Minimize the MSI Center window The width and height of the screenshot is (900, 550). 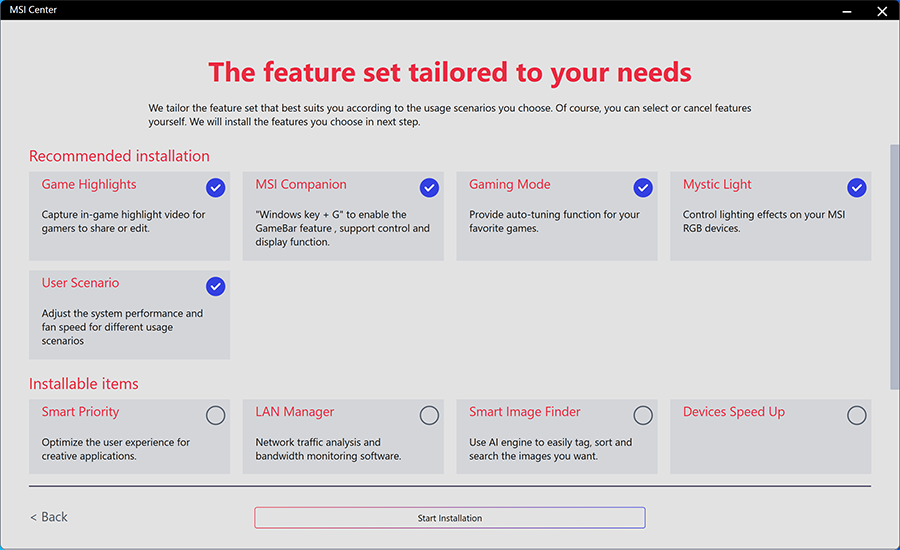(847, 11)
